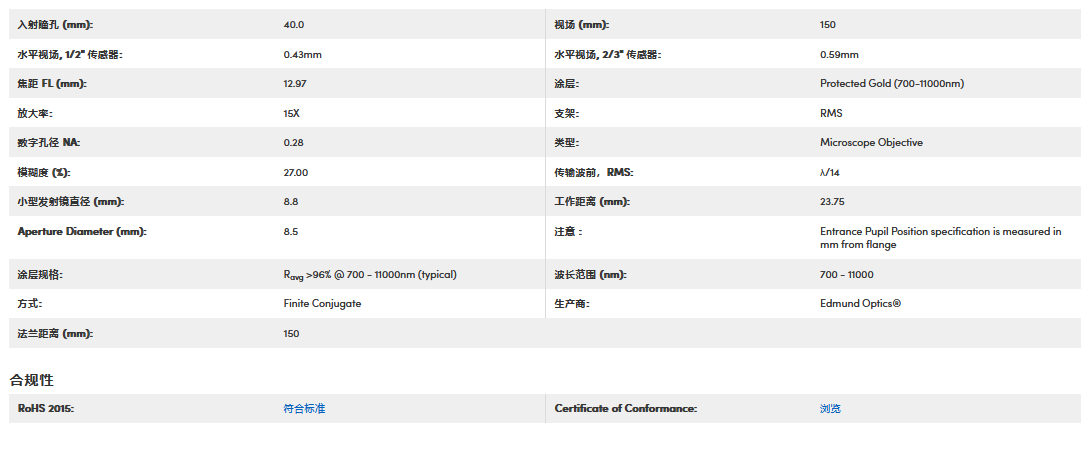The image size is (1091, 450).
Task: Select the Ravg >96% coating specification
Action: [370, 274]
